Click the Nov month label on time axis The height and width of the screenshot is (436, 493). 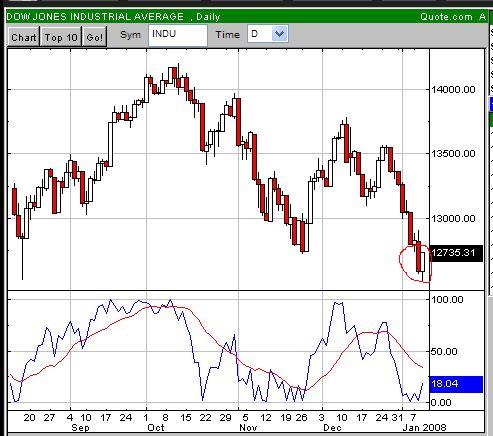click(248, 428)
